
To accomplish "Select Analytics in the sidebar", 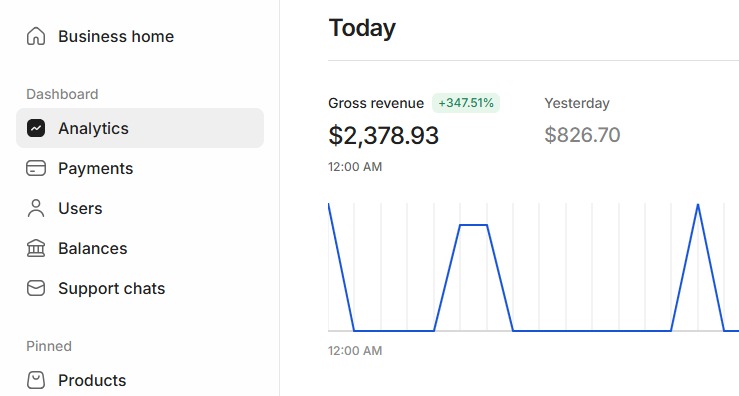I will click(x=140, y=128).
